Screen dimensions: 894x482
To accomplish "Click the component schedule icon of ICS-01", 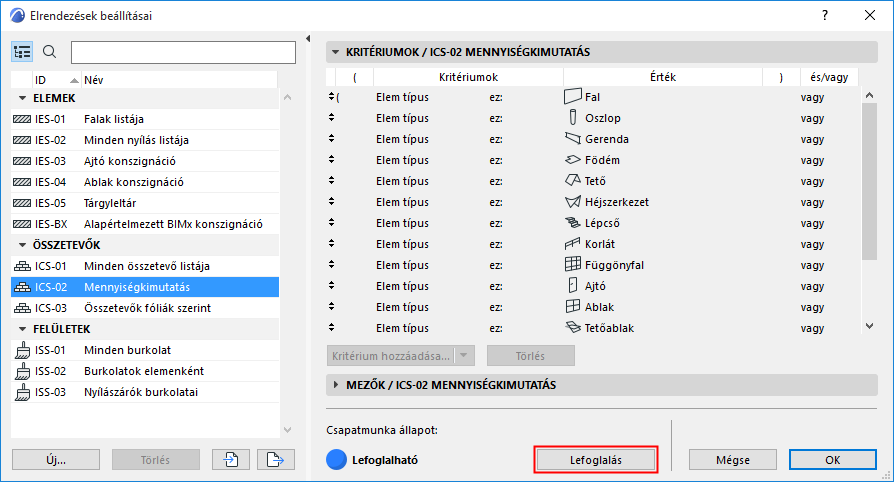I will click(x=22, y=266).
